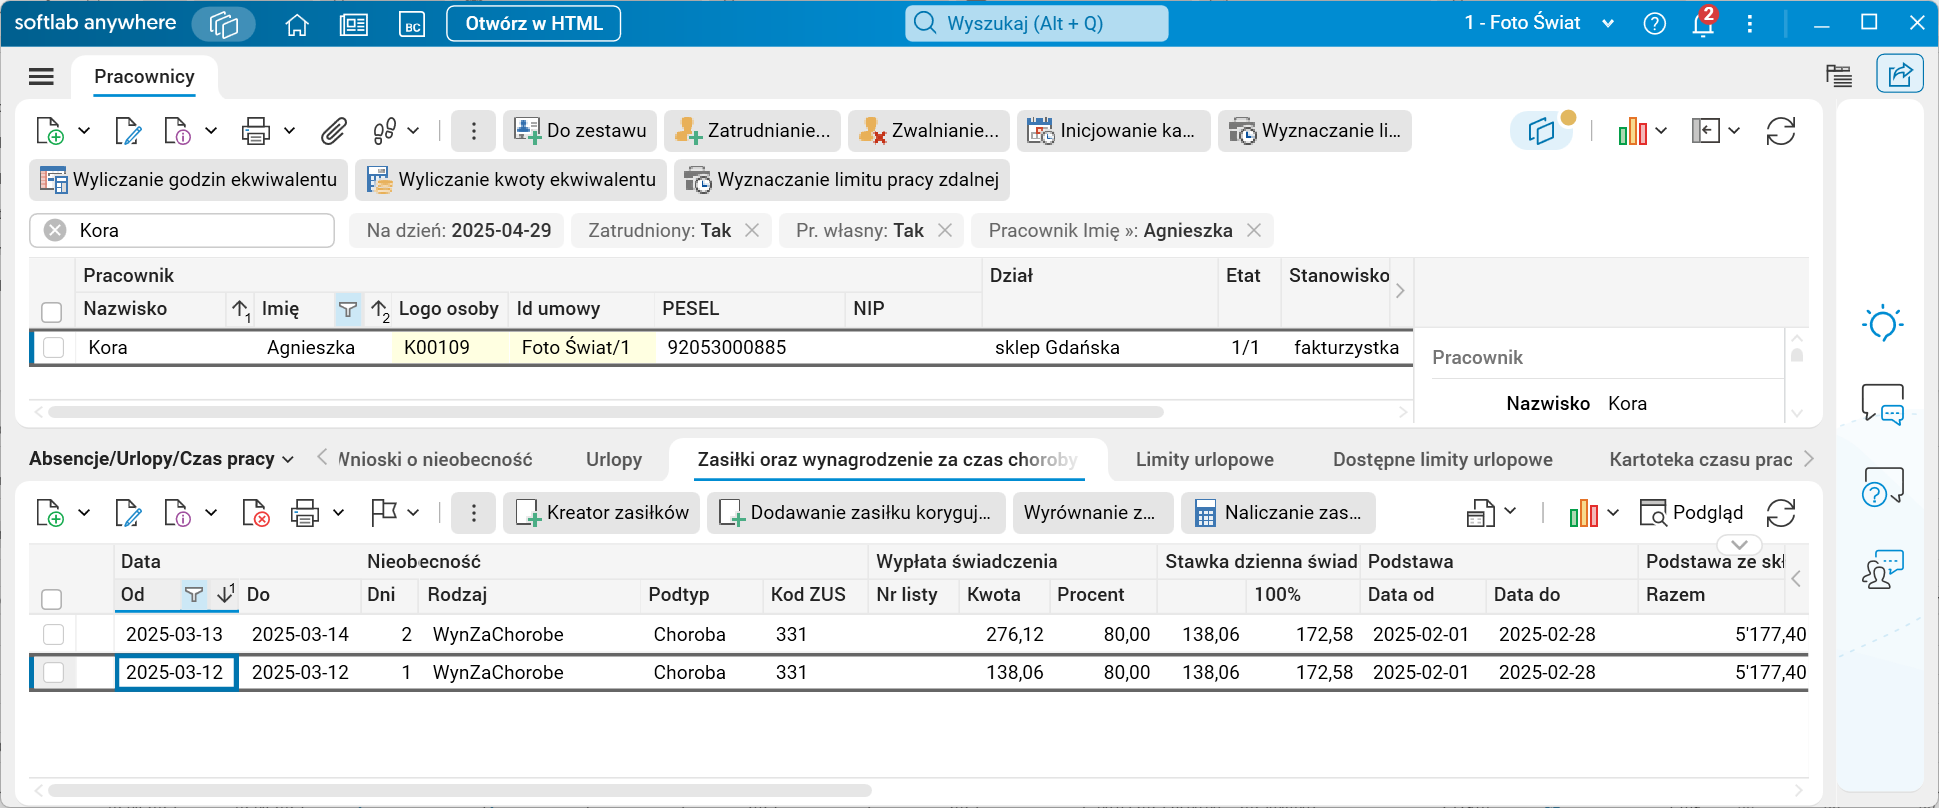Delete the selected benefit record
This screenshot has width=1939, height=808.
point(256,513)
